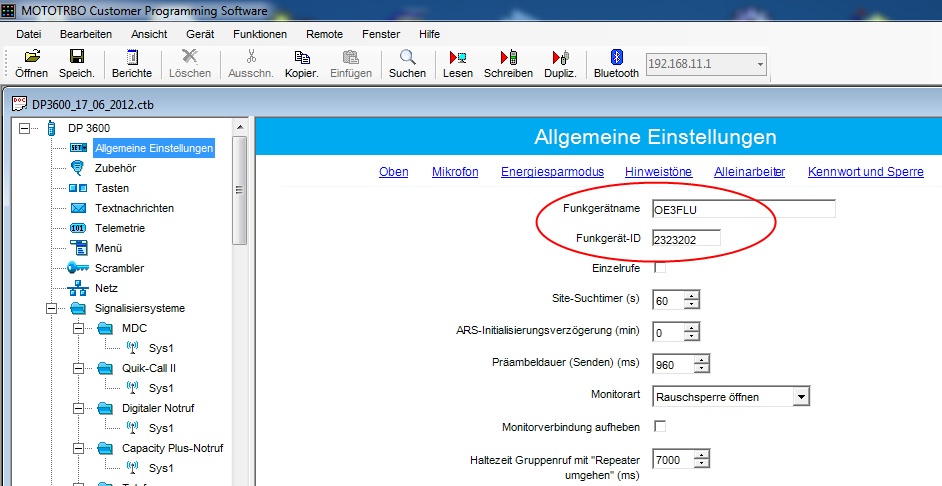Open the Berichte reports icon

132,57
